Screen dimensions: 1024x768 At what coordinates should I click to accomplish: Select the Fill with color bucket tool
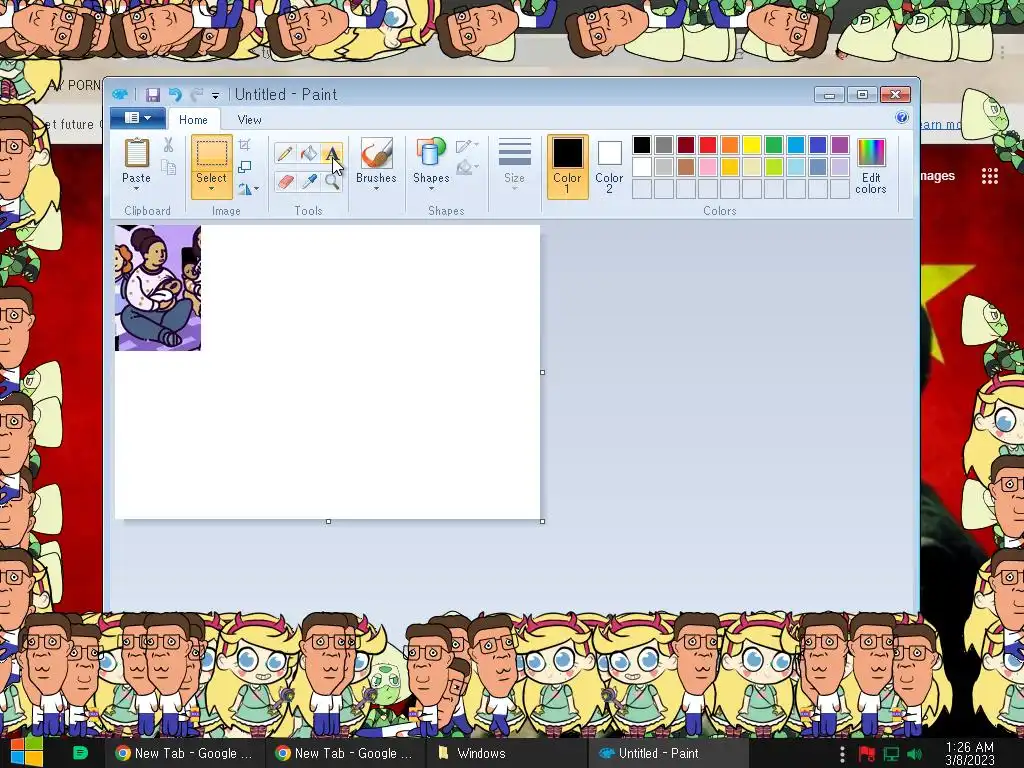[308, 154]
